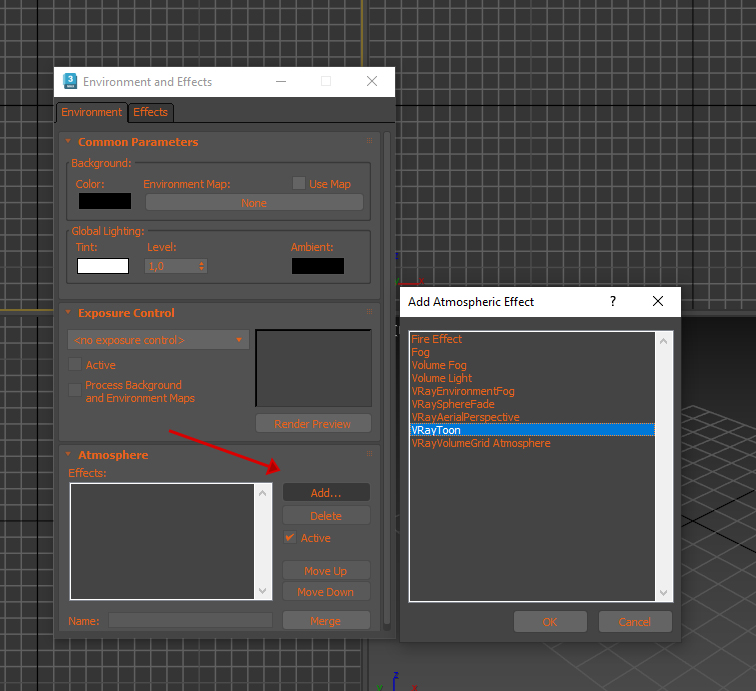Enable Process Background and Environment Maps
756x691 pixels.
pyautogui.click(x=75, y=390)
